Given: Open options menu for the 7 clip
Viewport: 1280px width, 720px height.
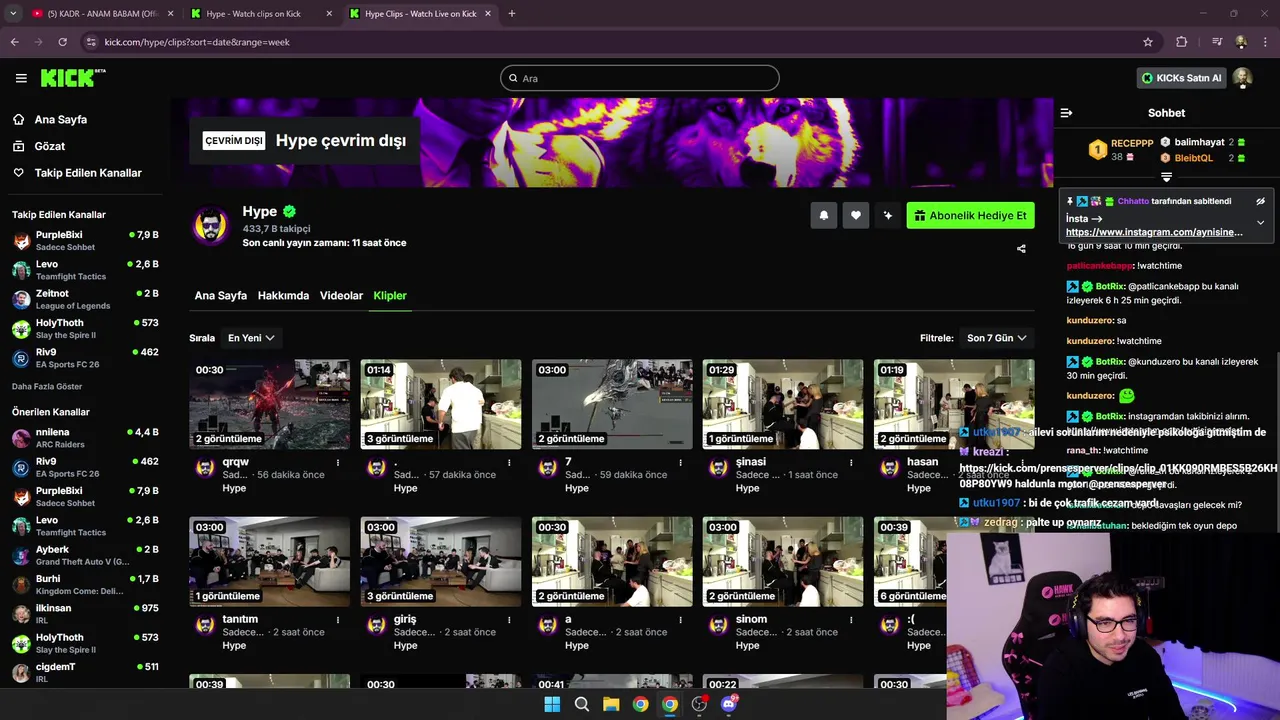Looking at the screenshot, I should (x=680, y=462).
